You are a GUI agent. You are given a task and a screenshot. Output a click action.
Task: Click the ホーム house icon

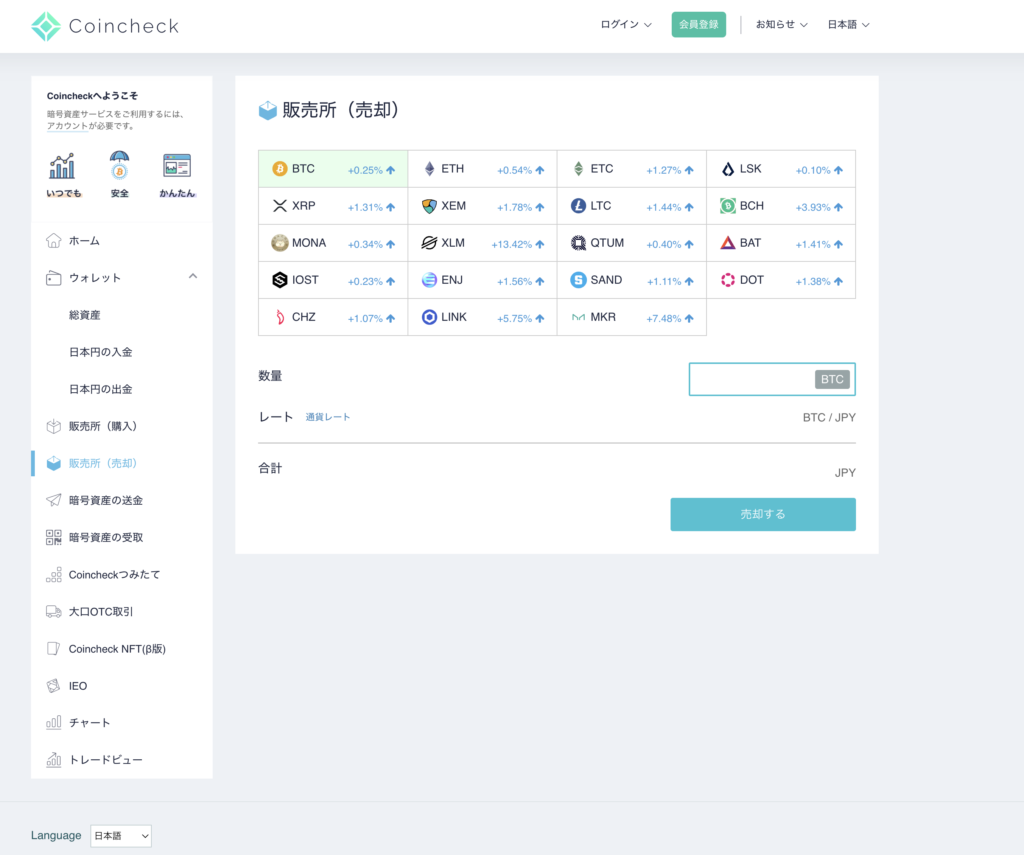[54, 240]
